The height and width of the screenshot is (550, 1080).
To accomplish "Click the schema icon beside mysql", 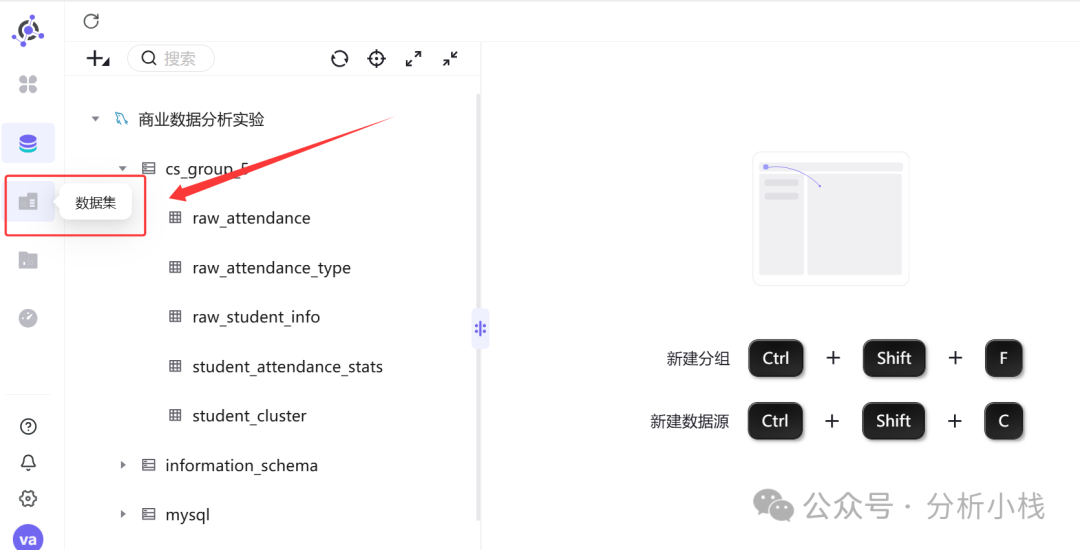I will 148,514.
